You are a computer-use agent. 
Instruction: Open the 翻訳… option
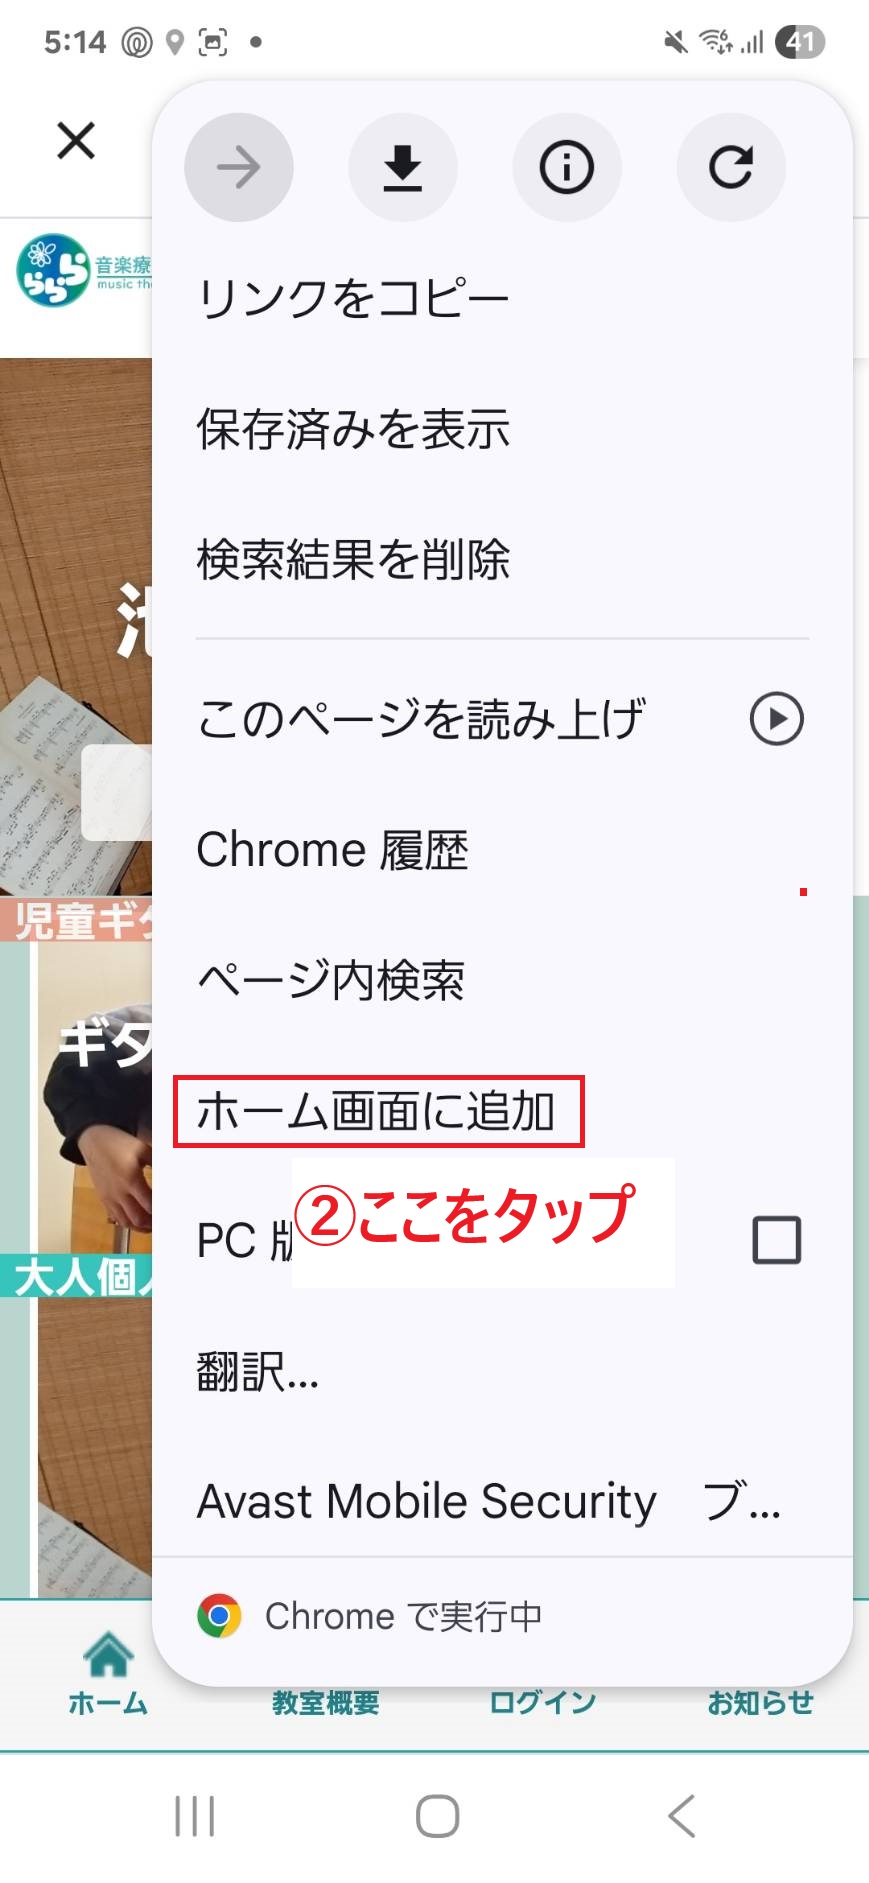click(502, 1371)
